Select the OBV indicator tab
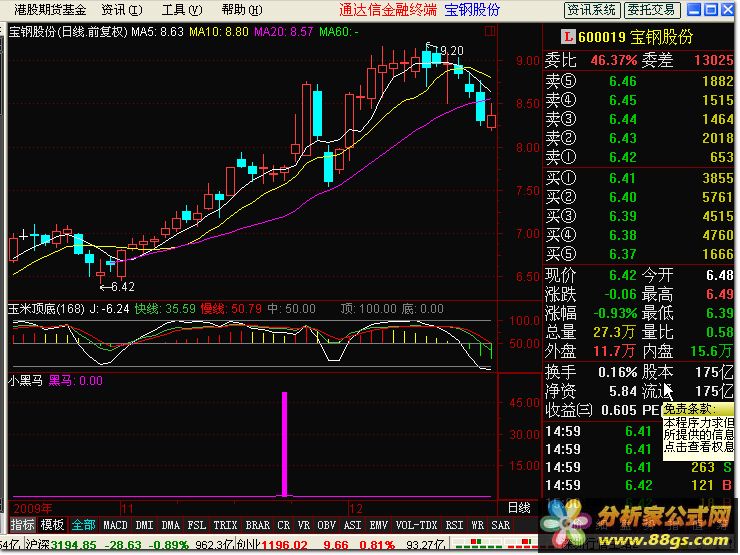The height and width of the screenshot is (555, 740). 326,525
